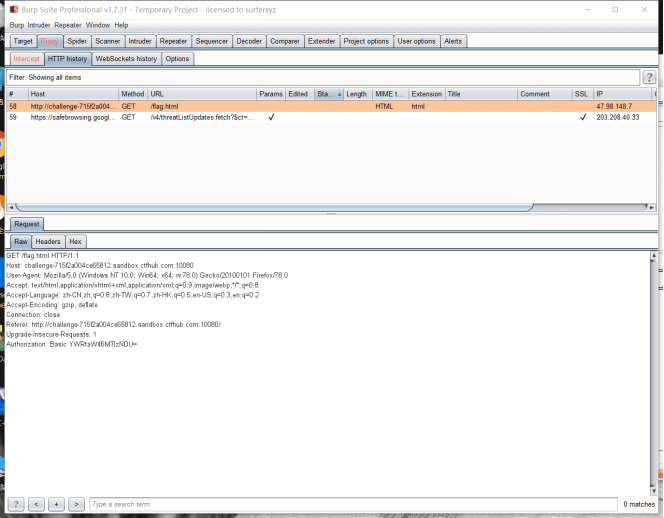Click the User-Agent header line
The width and height of the screenshot is (664, 518).
147,275
